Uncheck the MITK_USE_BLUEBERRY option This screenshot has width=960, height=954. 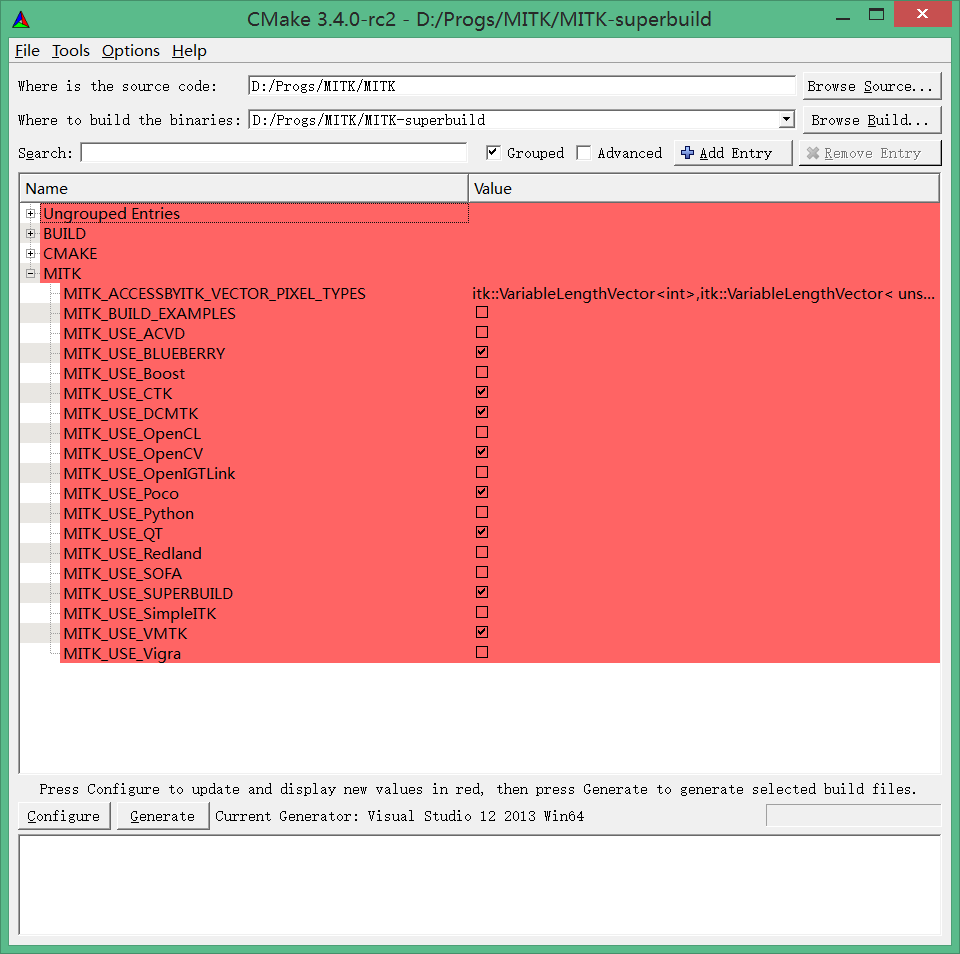point(482,352)
